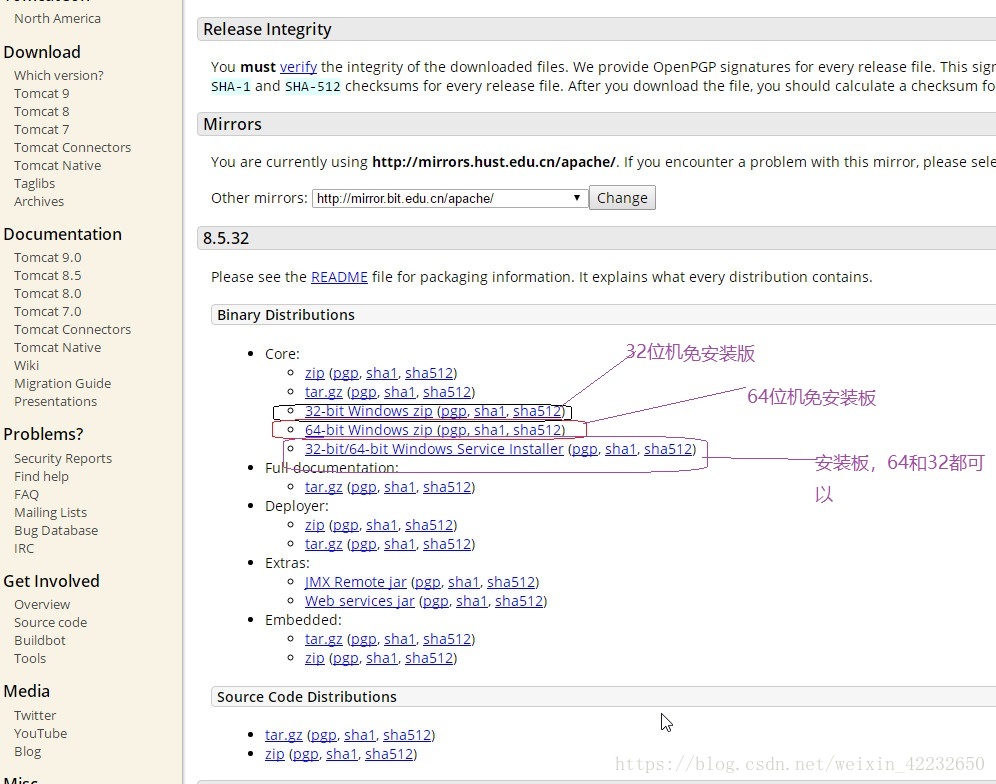
Task: Open pgp signature for Windows Service Installer
Action: (585, 449)
